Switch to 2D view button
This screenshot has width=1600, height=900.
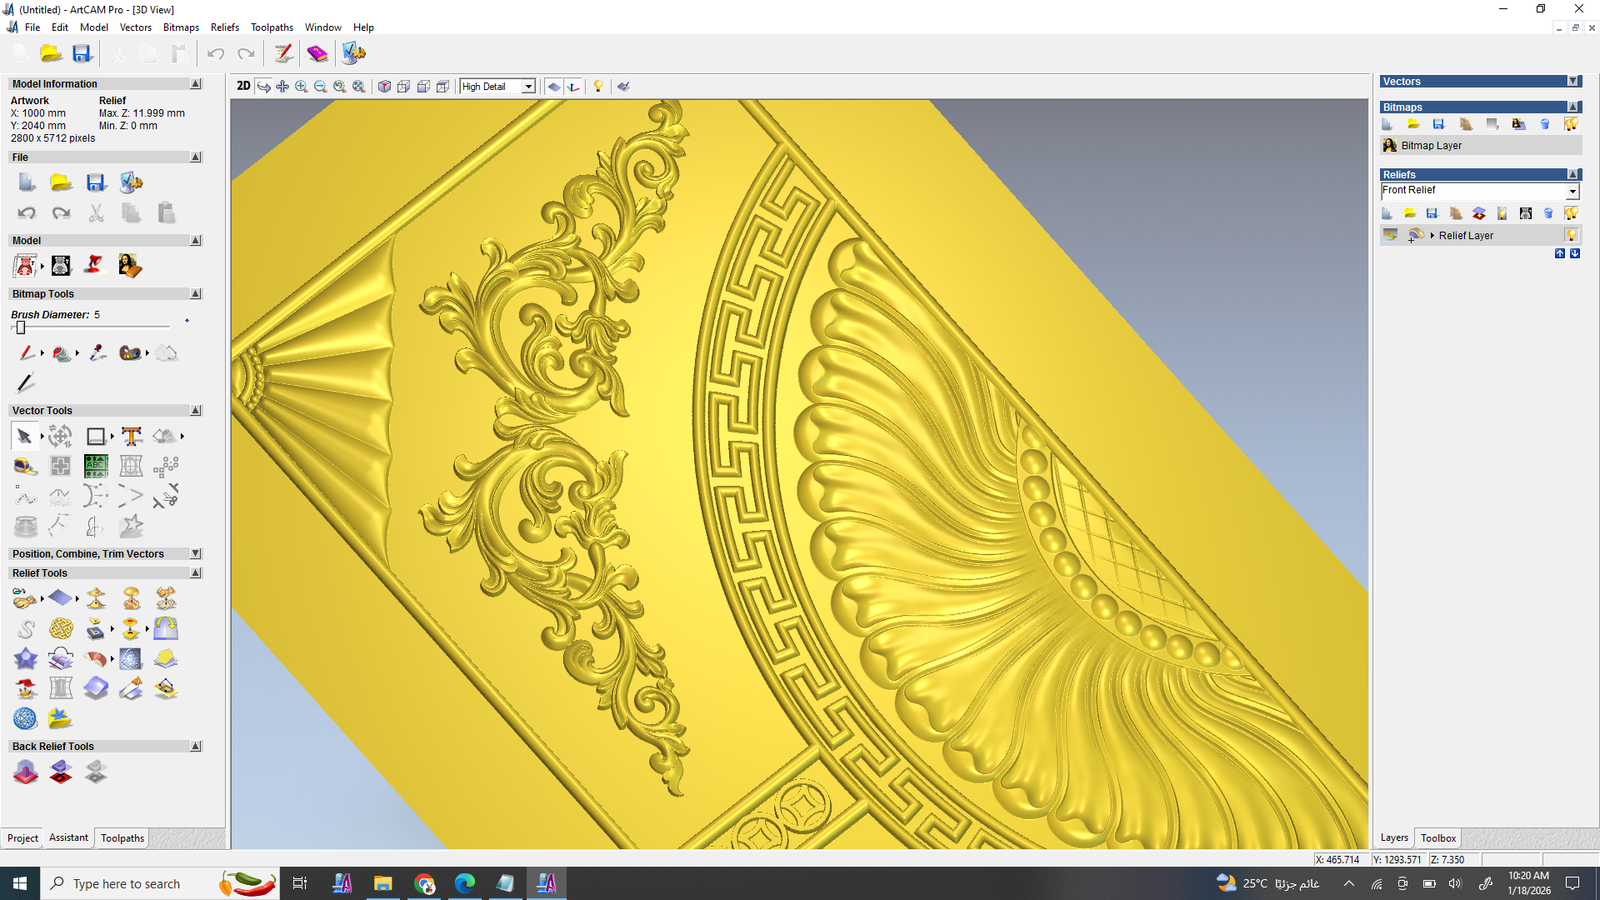pos(243,86)
